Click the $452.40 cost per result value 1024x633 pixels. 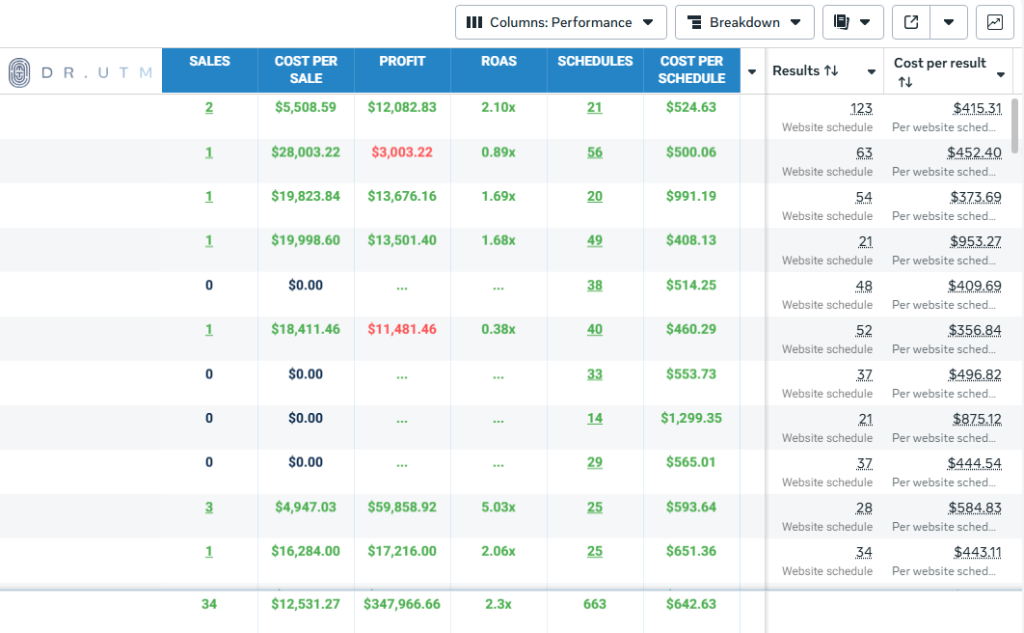coord(973,152)
